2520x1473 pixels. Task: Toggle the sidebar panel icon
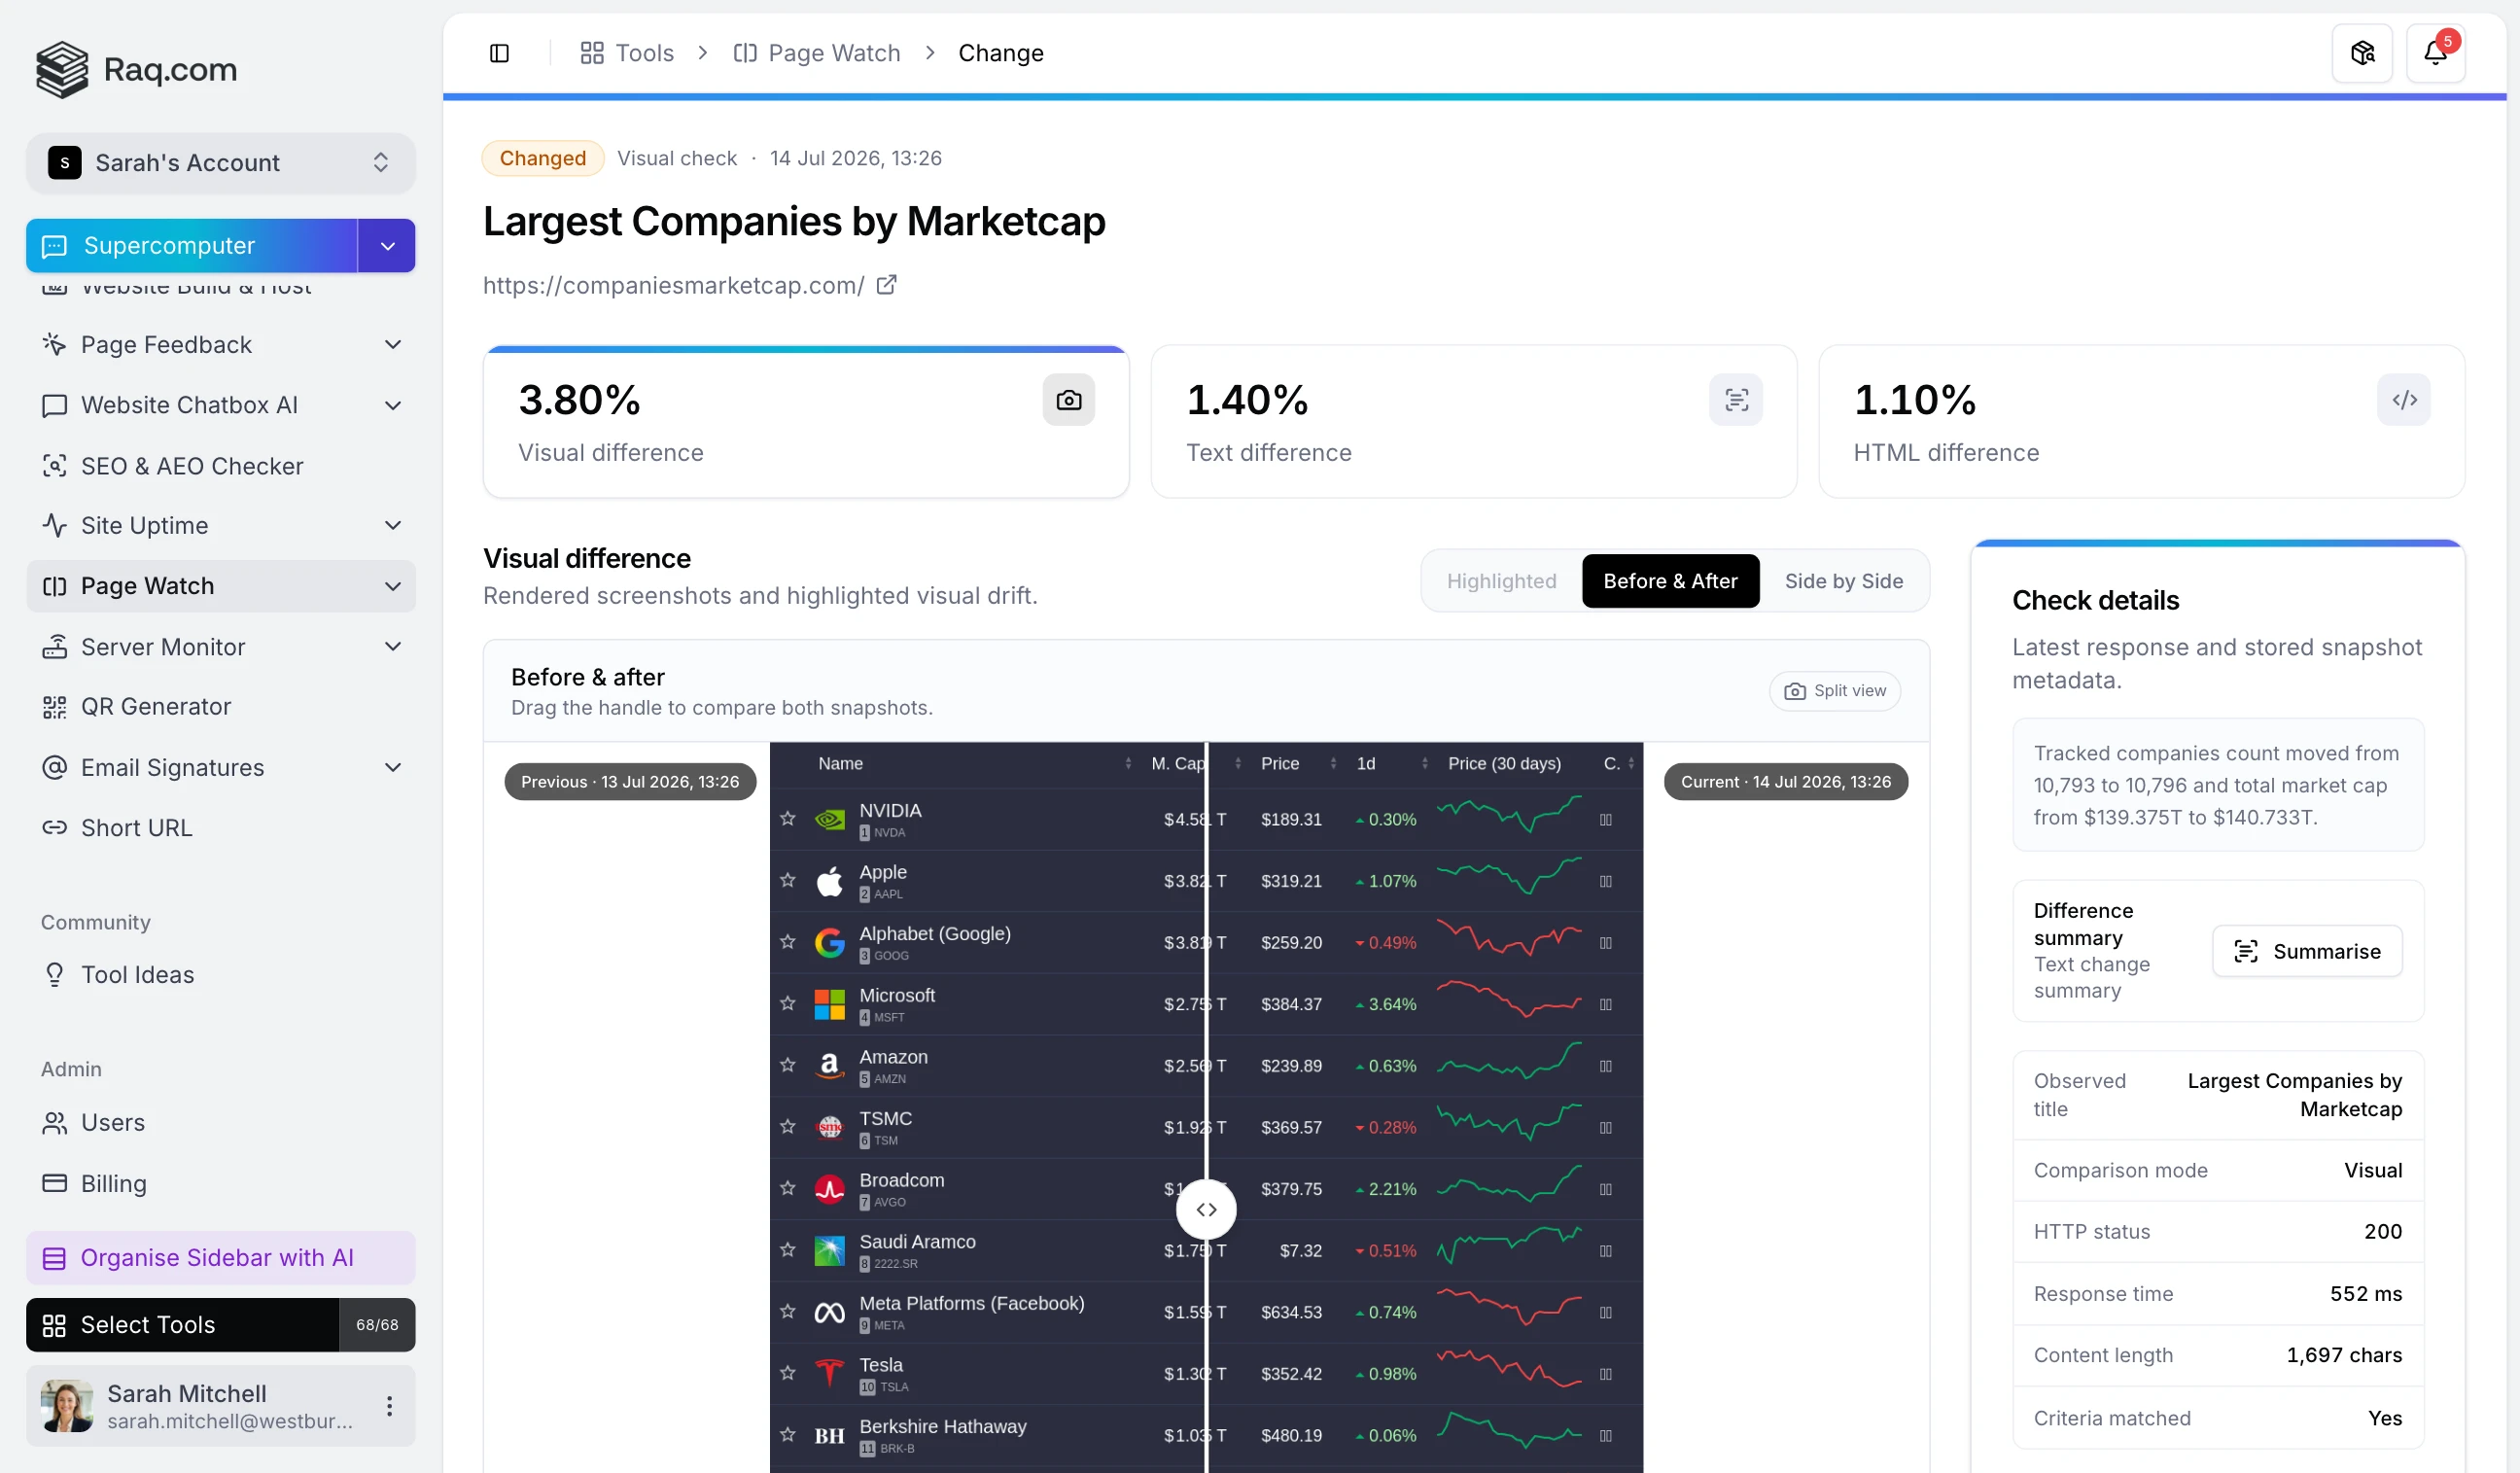coord(499,53)
